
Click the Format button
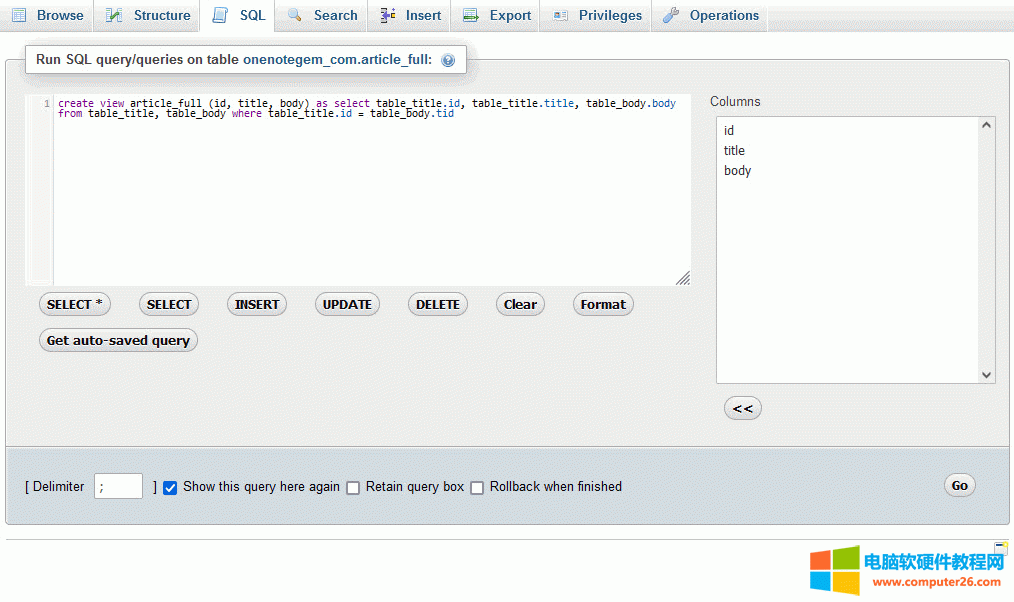click(602, 304)
